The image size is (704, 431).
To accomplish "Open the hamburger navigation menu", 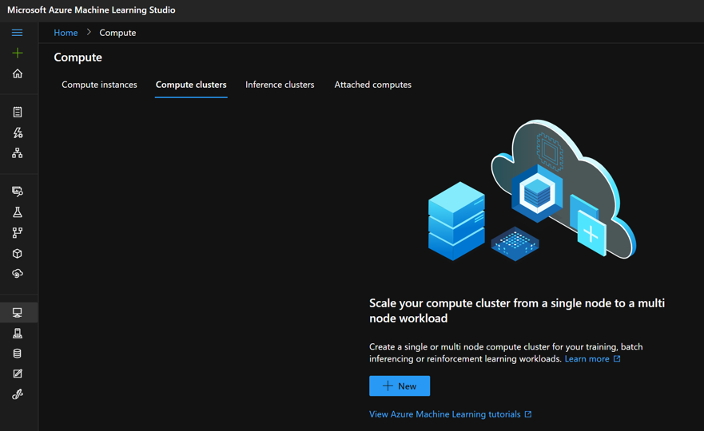I will pyautogui.click(x=17, y=33).
